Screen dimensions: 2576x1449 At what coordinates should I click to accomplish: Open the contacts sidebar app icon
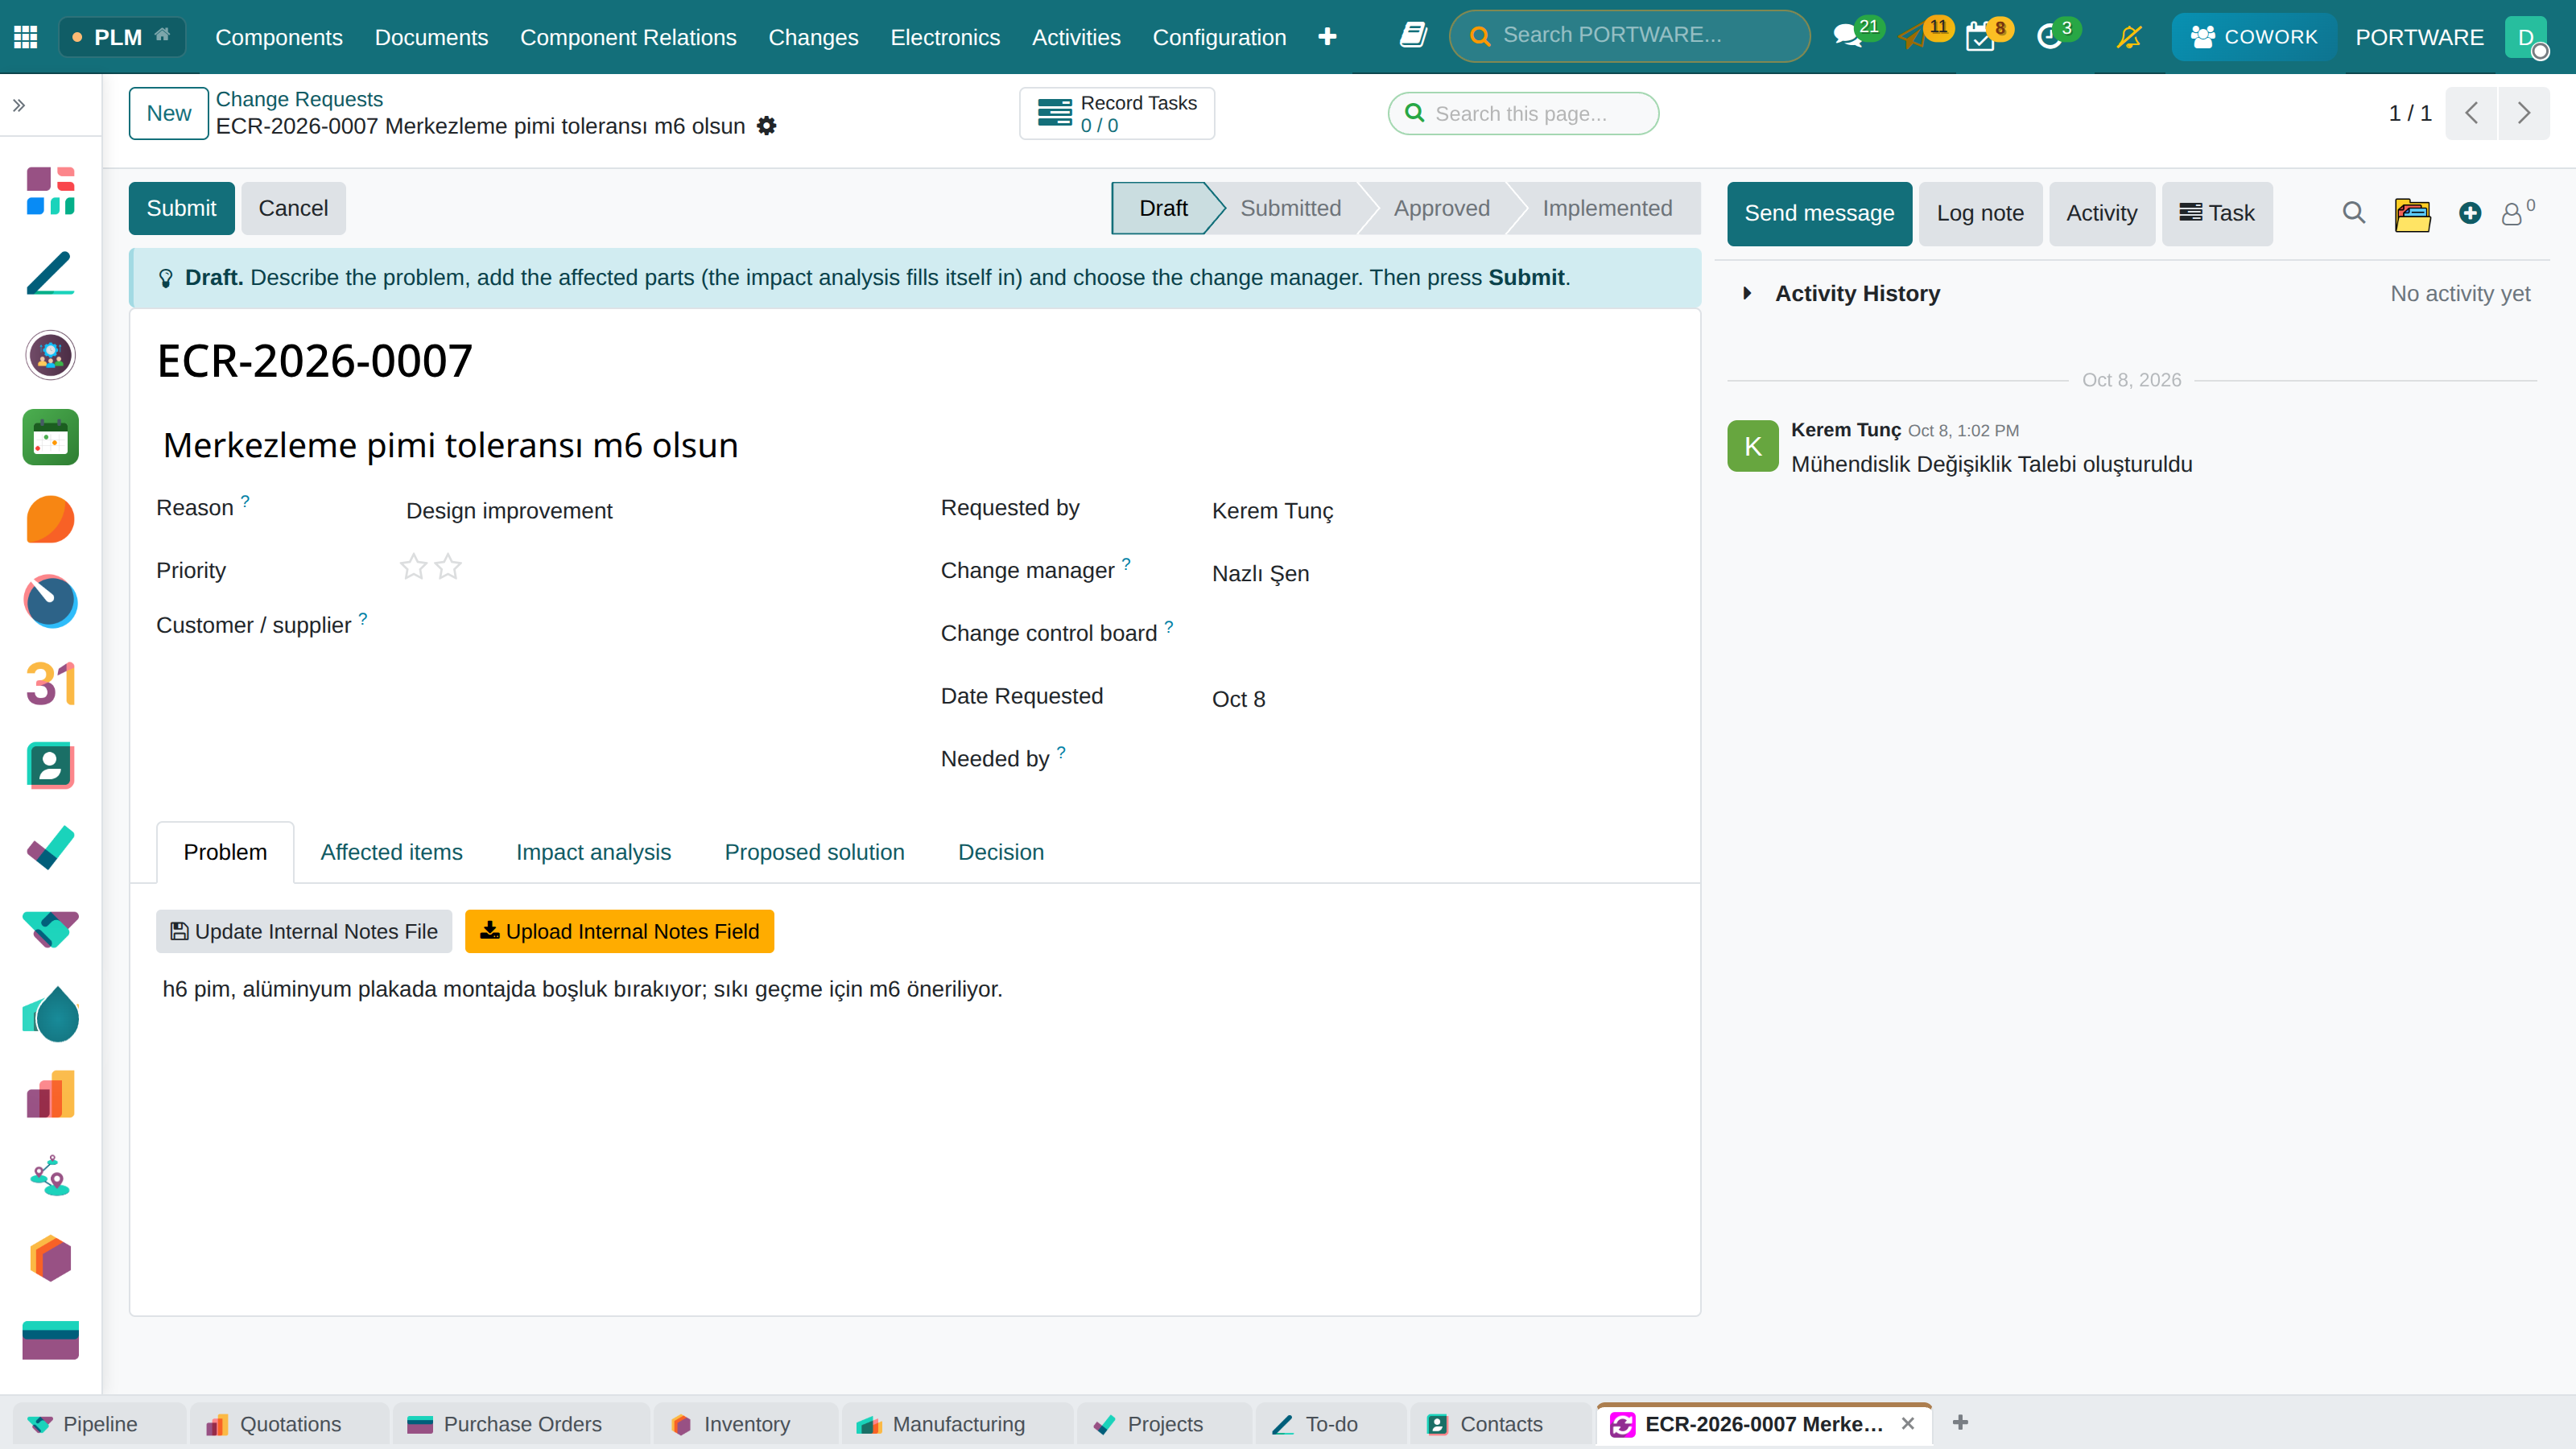(50, 766)
